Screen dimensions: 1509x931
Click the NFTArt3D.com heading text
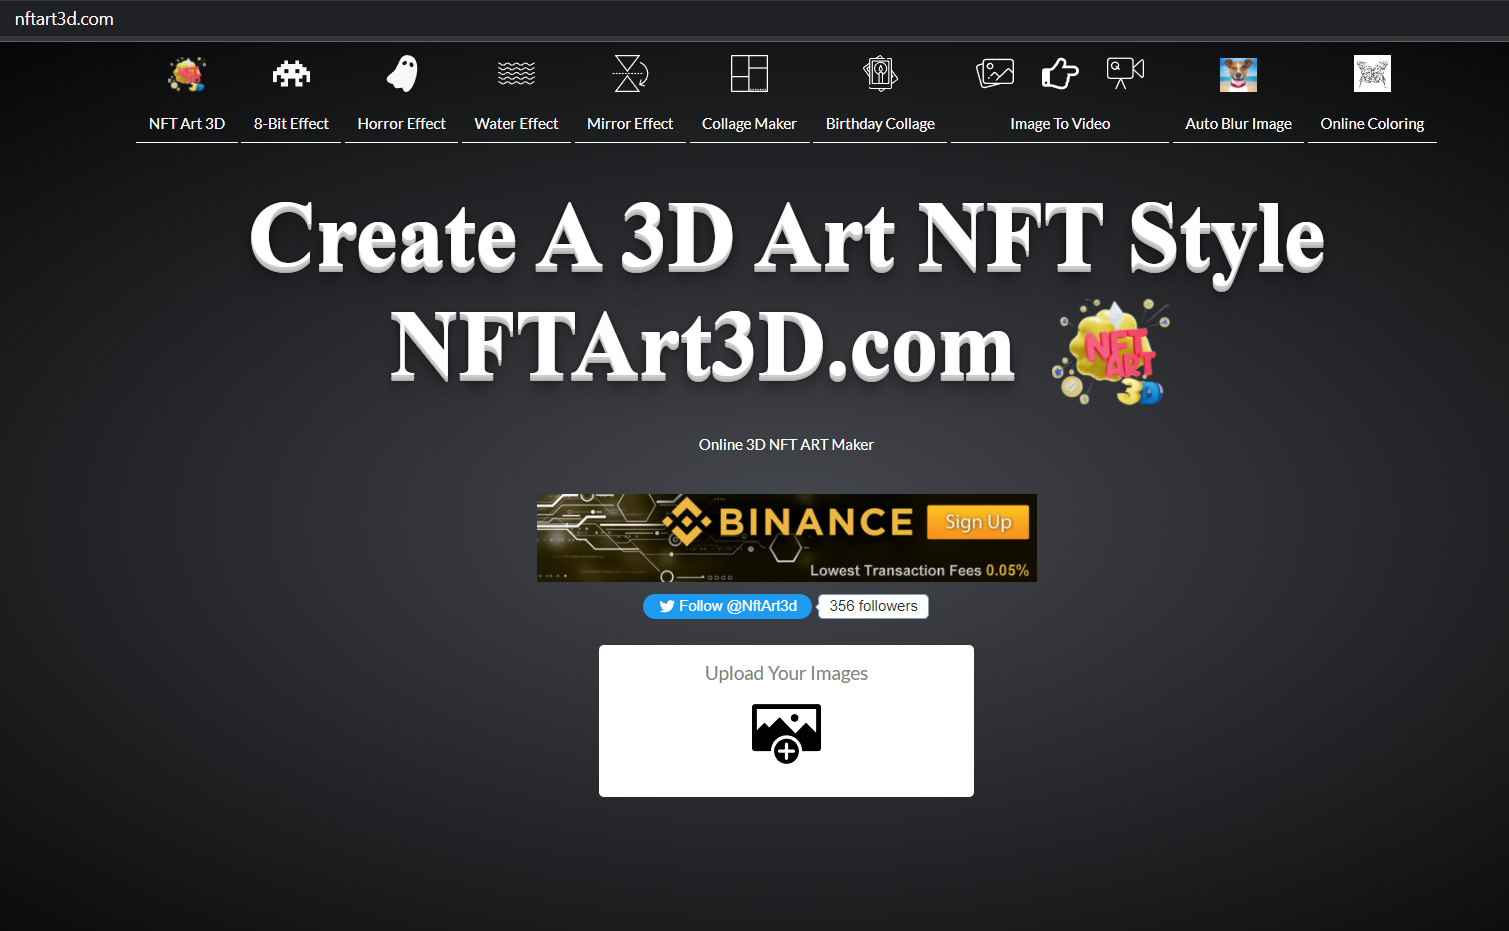click(x=702, y=348)
